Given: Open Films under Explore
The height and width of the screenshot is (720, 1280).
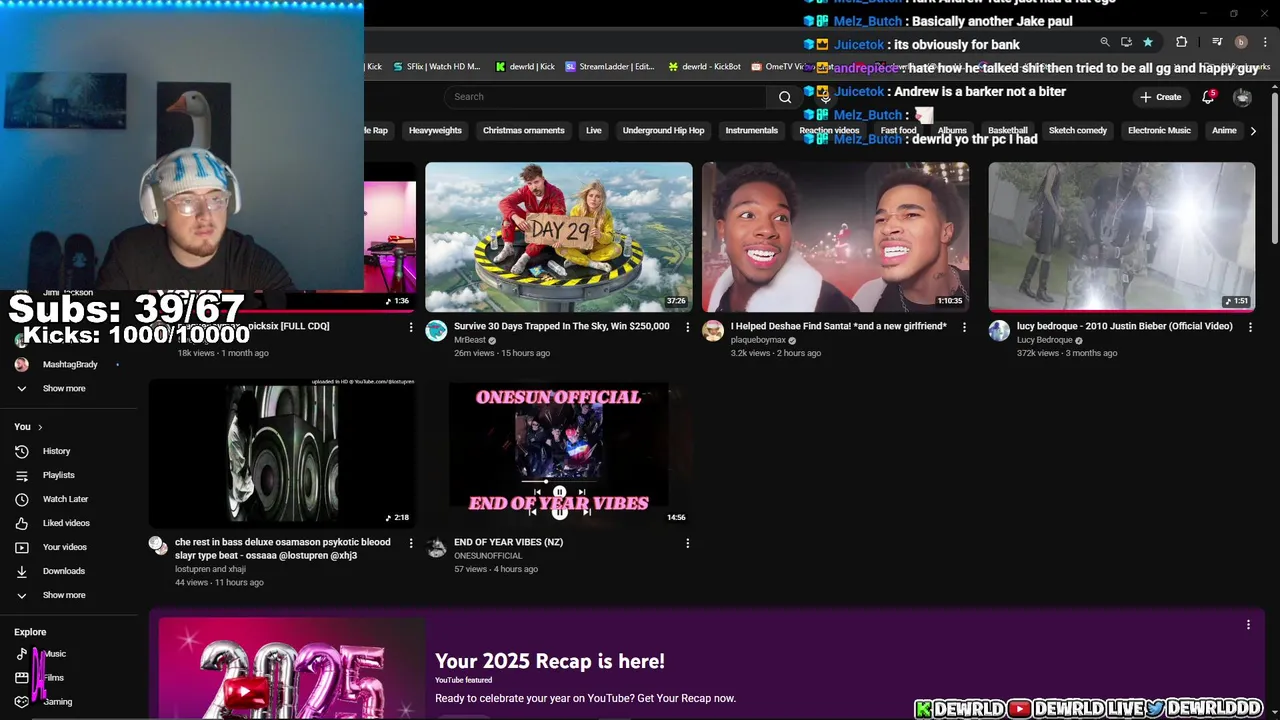Looking at the screenshot, I should (53, 678).
